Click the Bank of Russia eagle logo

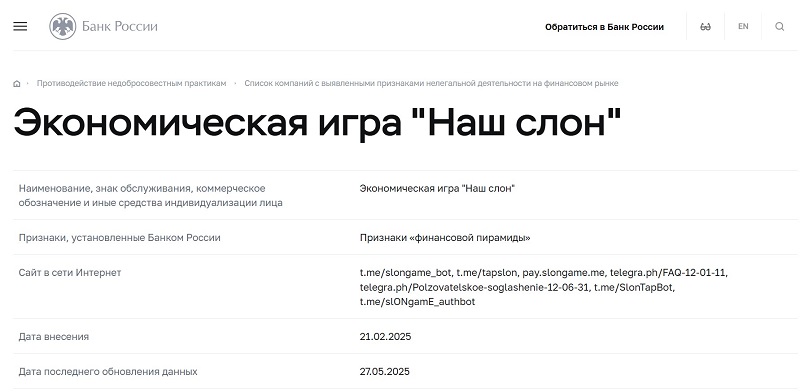62,27
